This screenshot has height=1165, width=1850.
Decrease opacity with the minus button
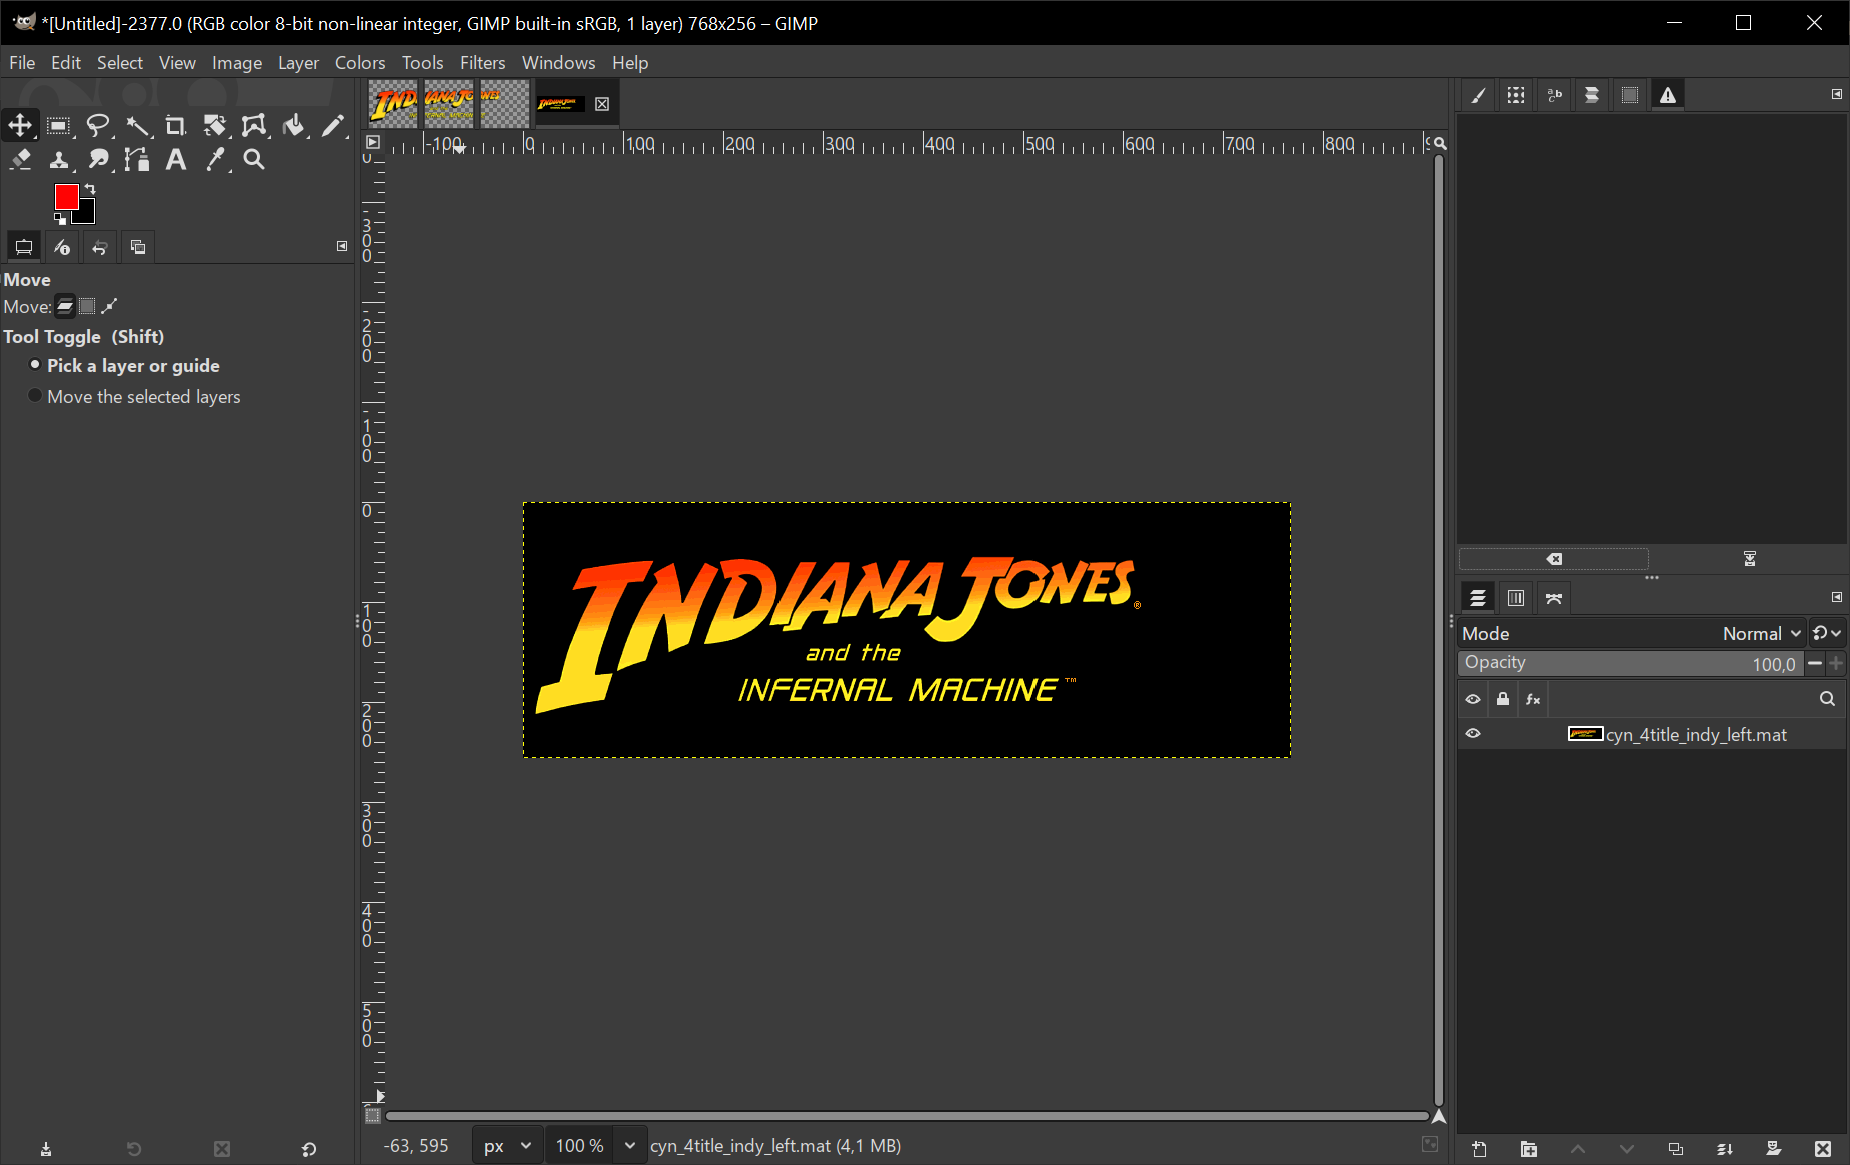tap(1815, 663)
